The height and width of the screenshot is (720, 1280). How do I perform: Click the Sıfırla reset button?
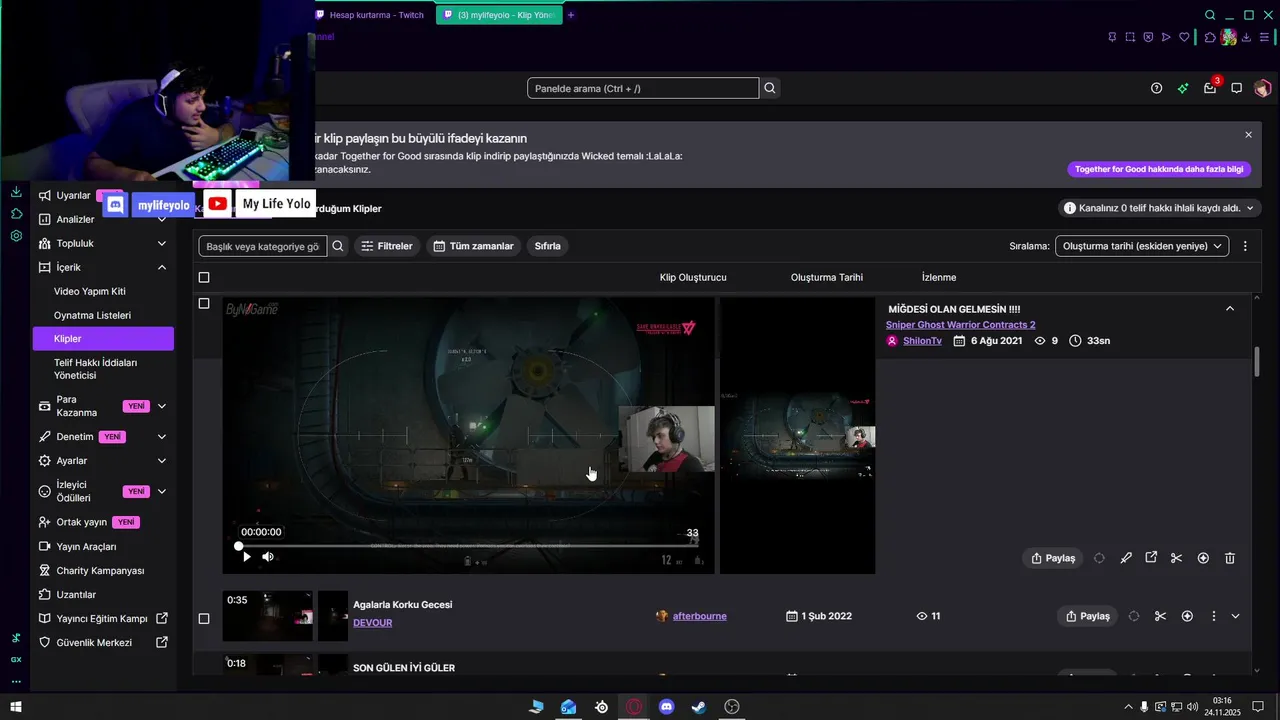tap(548, 246)
